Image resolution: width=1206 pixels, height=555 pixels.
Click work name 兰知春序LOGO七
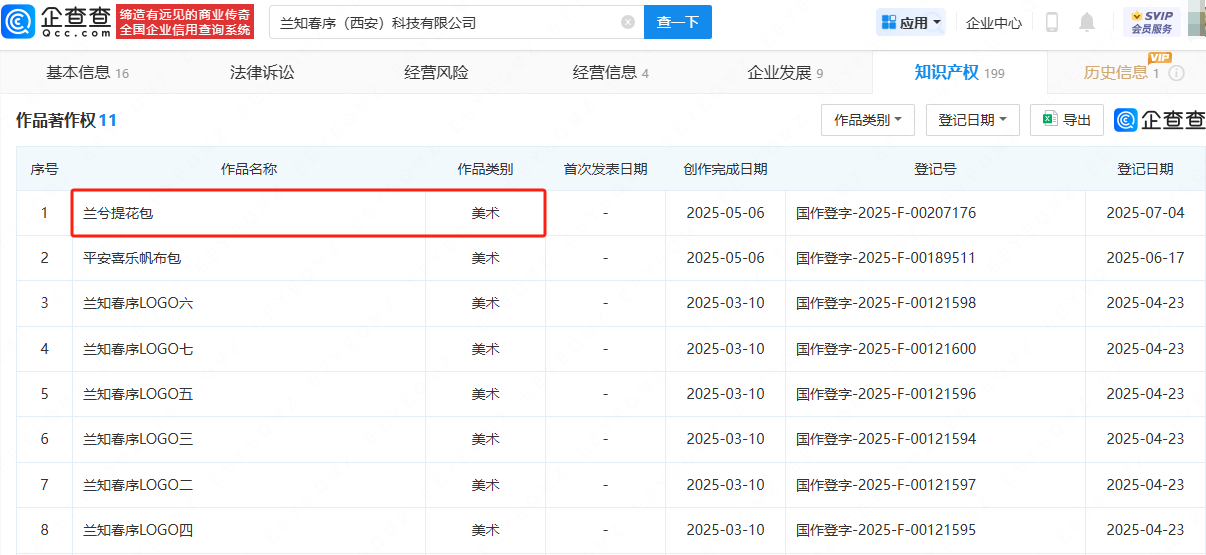click(x=138, y=349)
